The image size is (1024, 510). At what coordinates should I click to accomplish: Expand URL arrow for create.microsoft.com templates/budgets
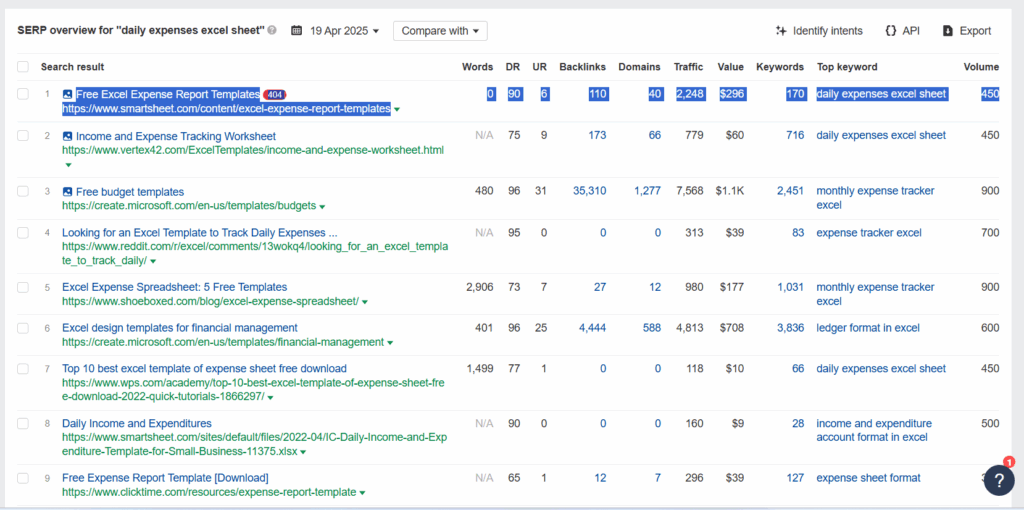(322, 206)
